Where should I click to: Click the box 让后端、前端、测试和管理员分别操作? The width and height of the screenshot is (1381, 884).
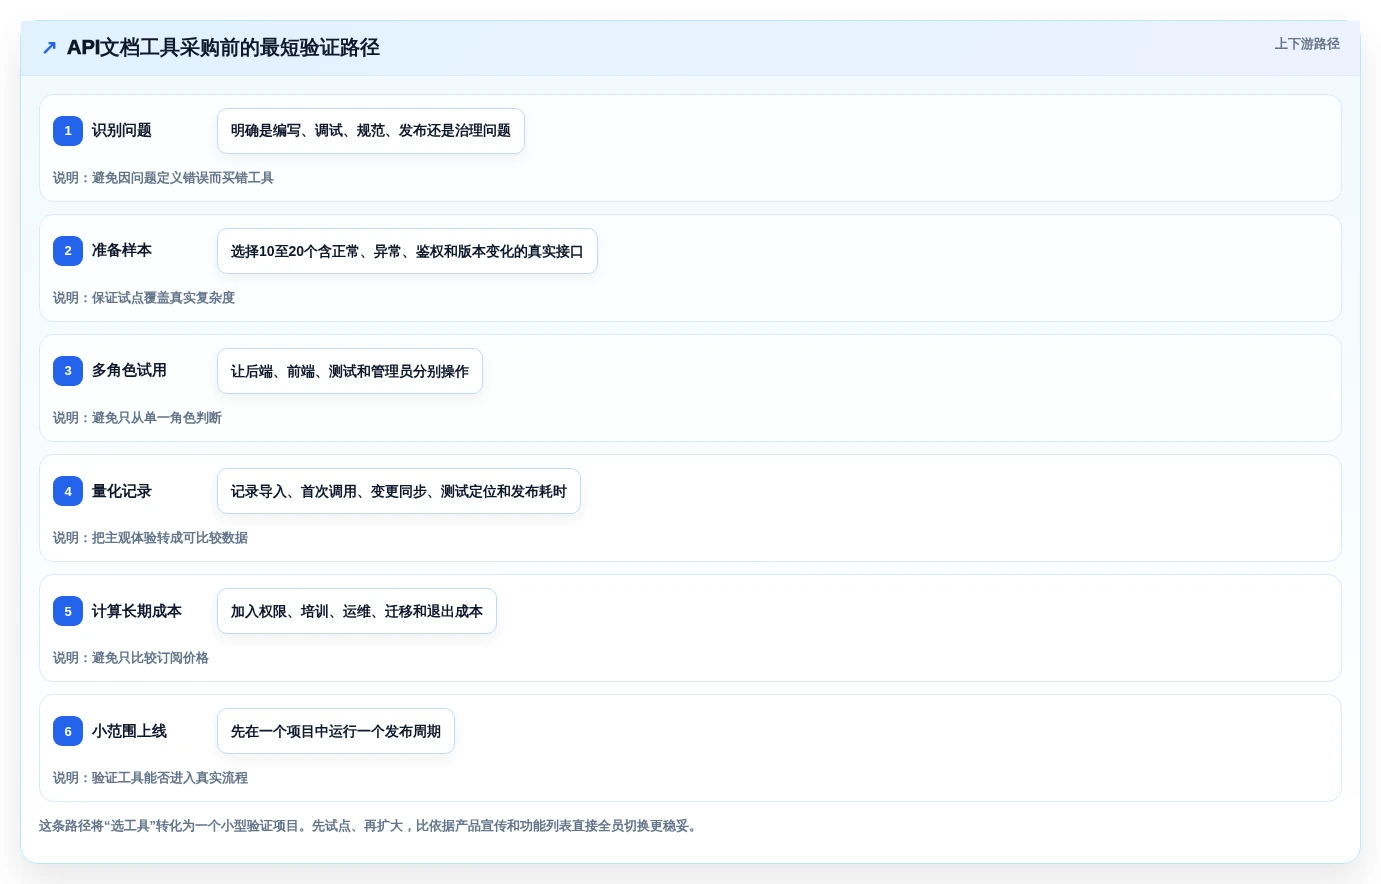coord(350,371)
